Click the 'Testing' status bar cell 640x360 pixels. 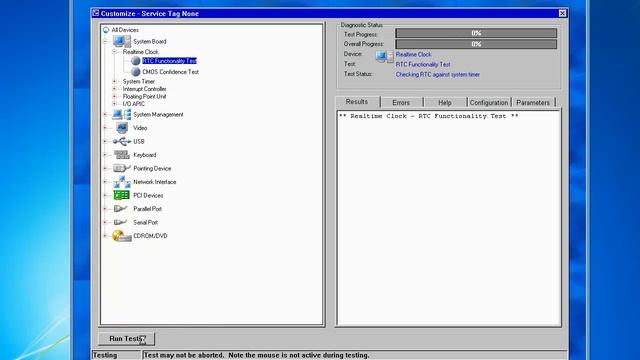[x=117, y=355]
